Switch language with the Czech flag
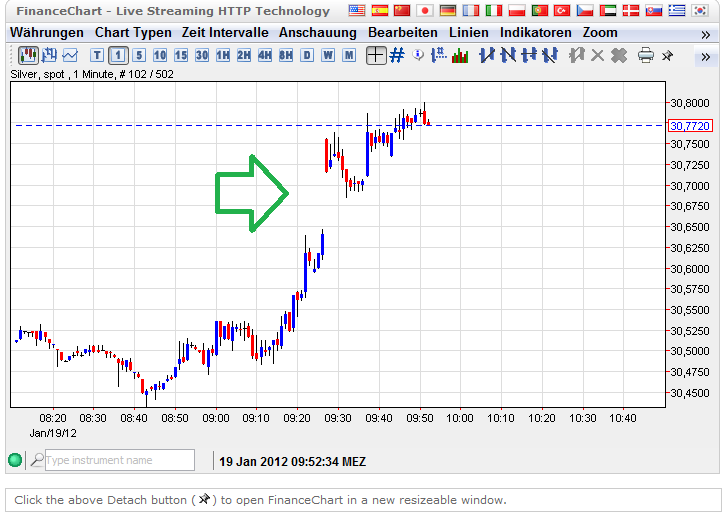Screen dimensions: 727x519 [585, 10]
